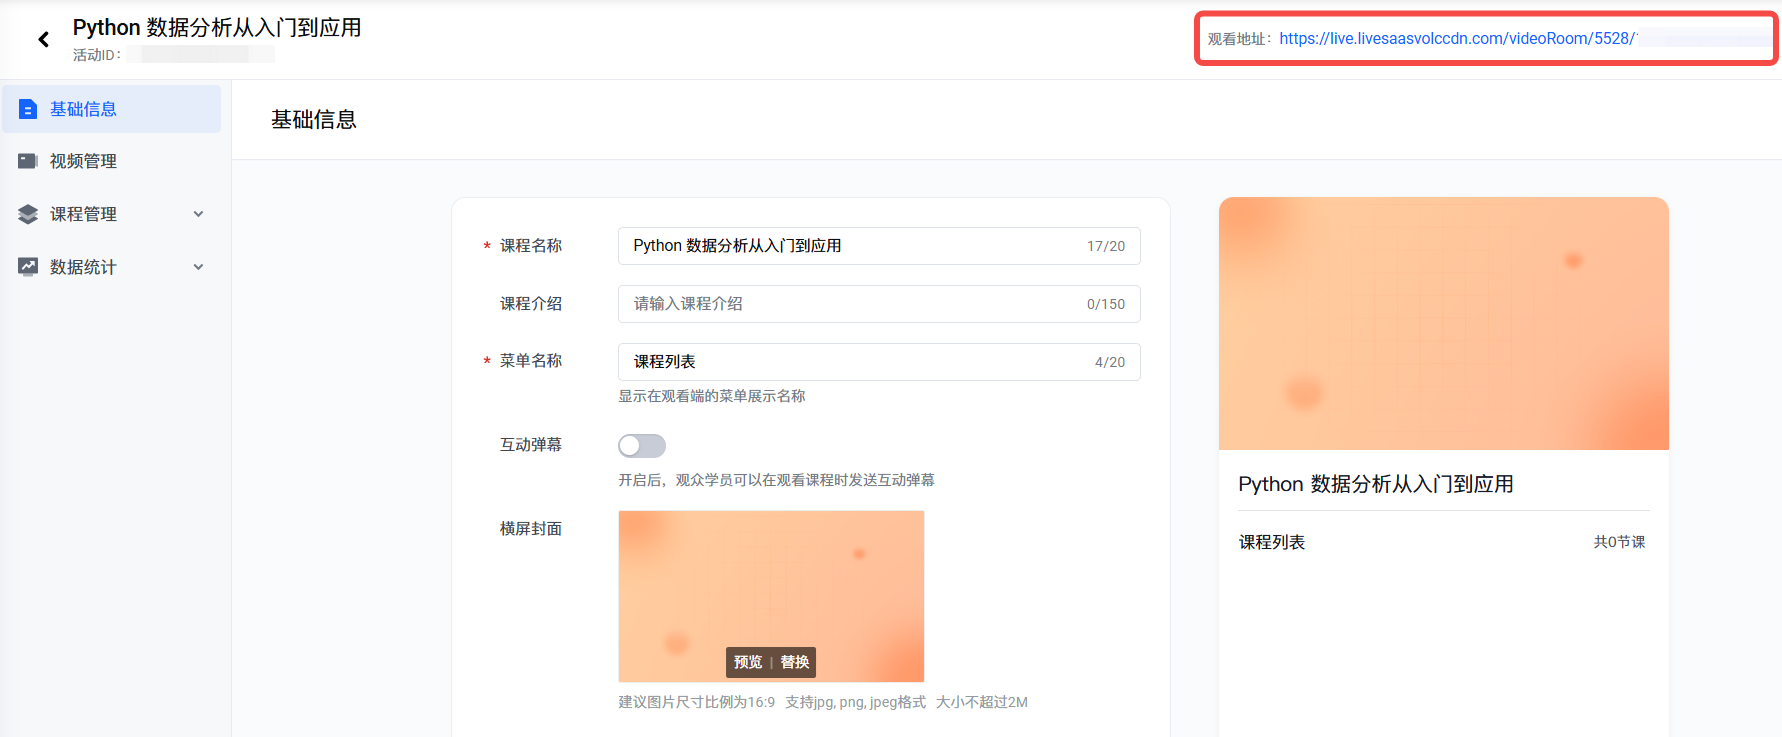Open the 观看地址 live room link

[1456, 39]
